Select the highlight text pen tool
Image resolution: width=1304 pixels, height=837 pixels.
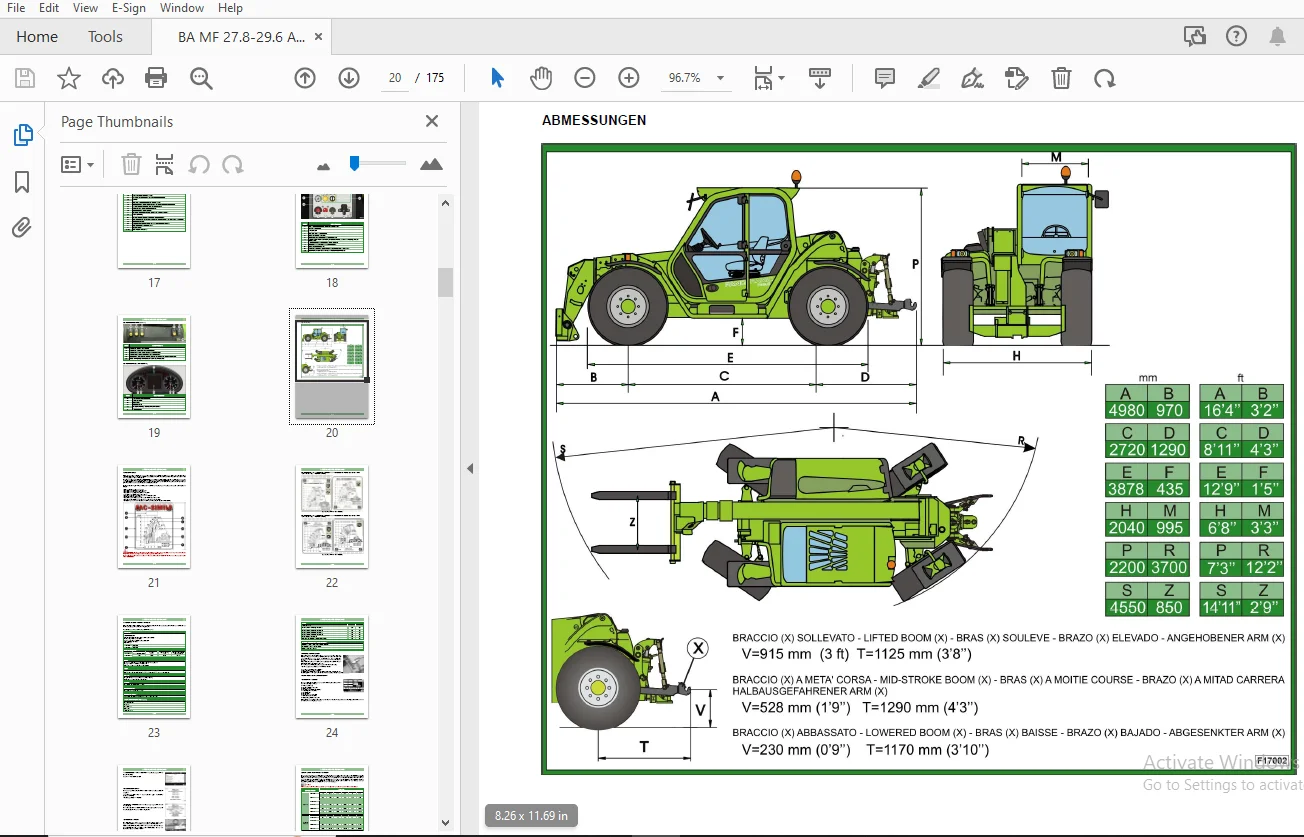(929, 78)
